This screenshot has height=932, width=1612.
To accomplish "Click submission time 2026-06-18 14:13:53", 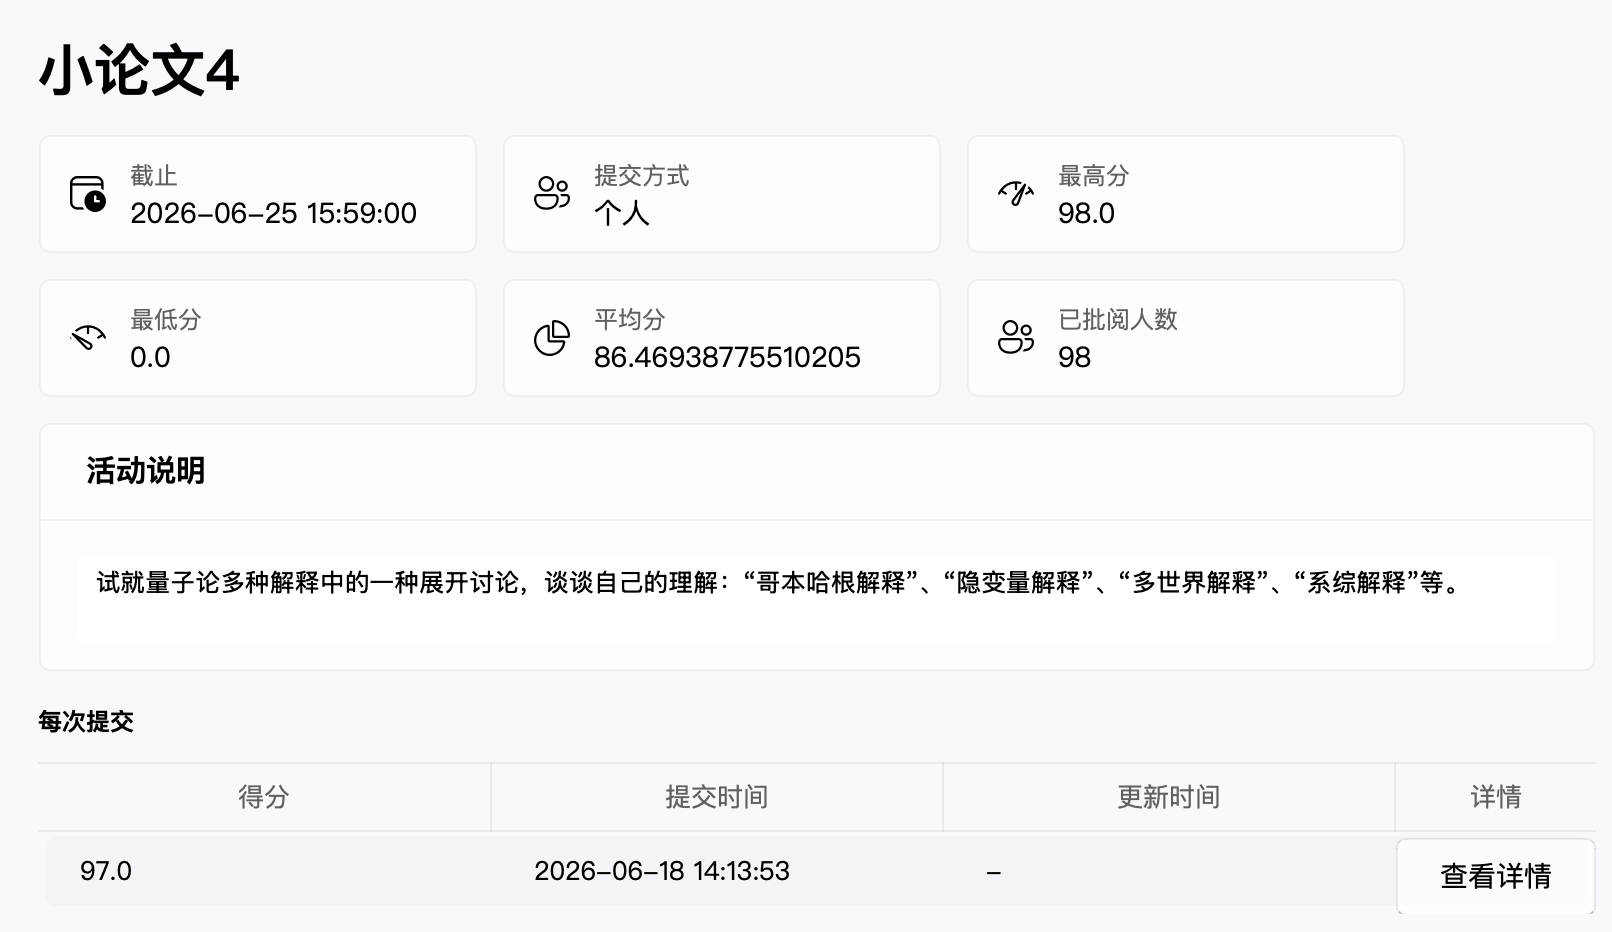I will pos(662,871).
